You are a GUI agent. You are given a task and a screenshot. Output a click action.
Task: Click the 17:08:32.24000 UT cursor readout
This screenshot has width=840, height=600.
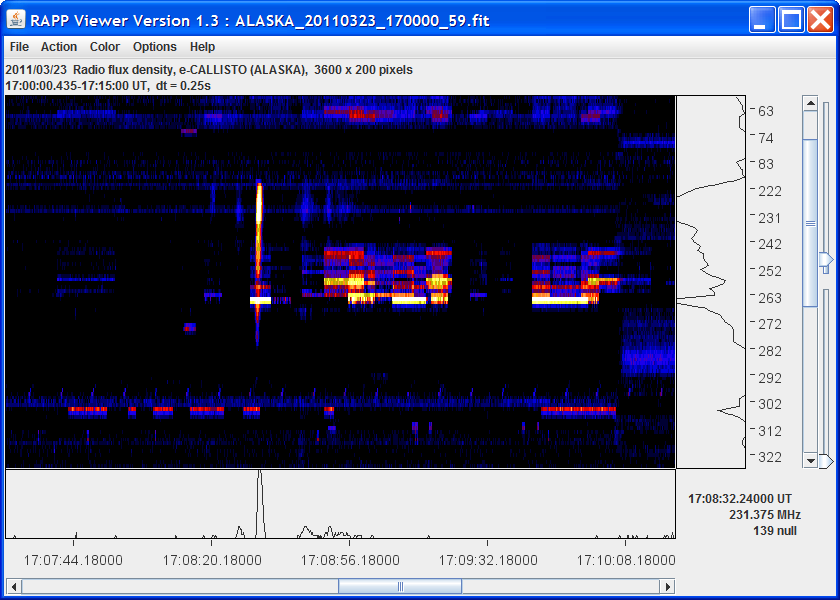(x=740, y=499)
